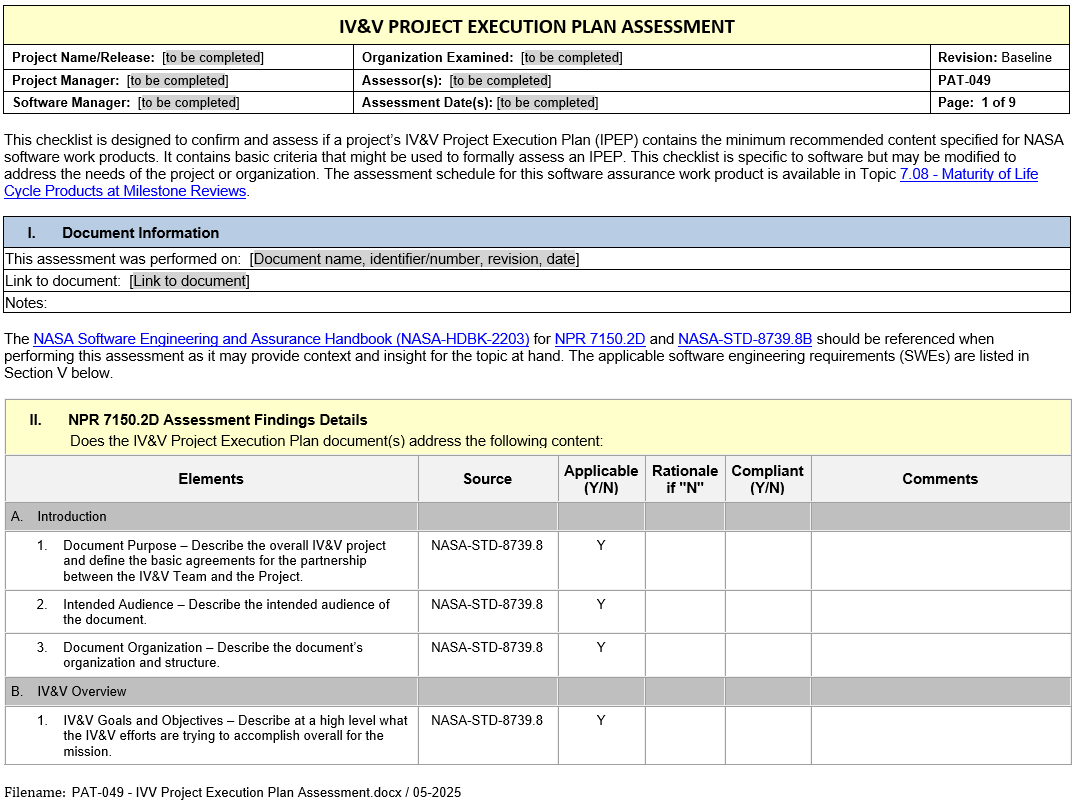The image size is (1077, 800).
Task: Click the NASA-STD-8739.8B hyperlink
Action: [x=745, y=339]
